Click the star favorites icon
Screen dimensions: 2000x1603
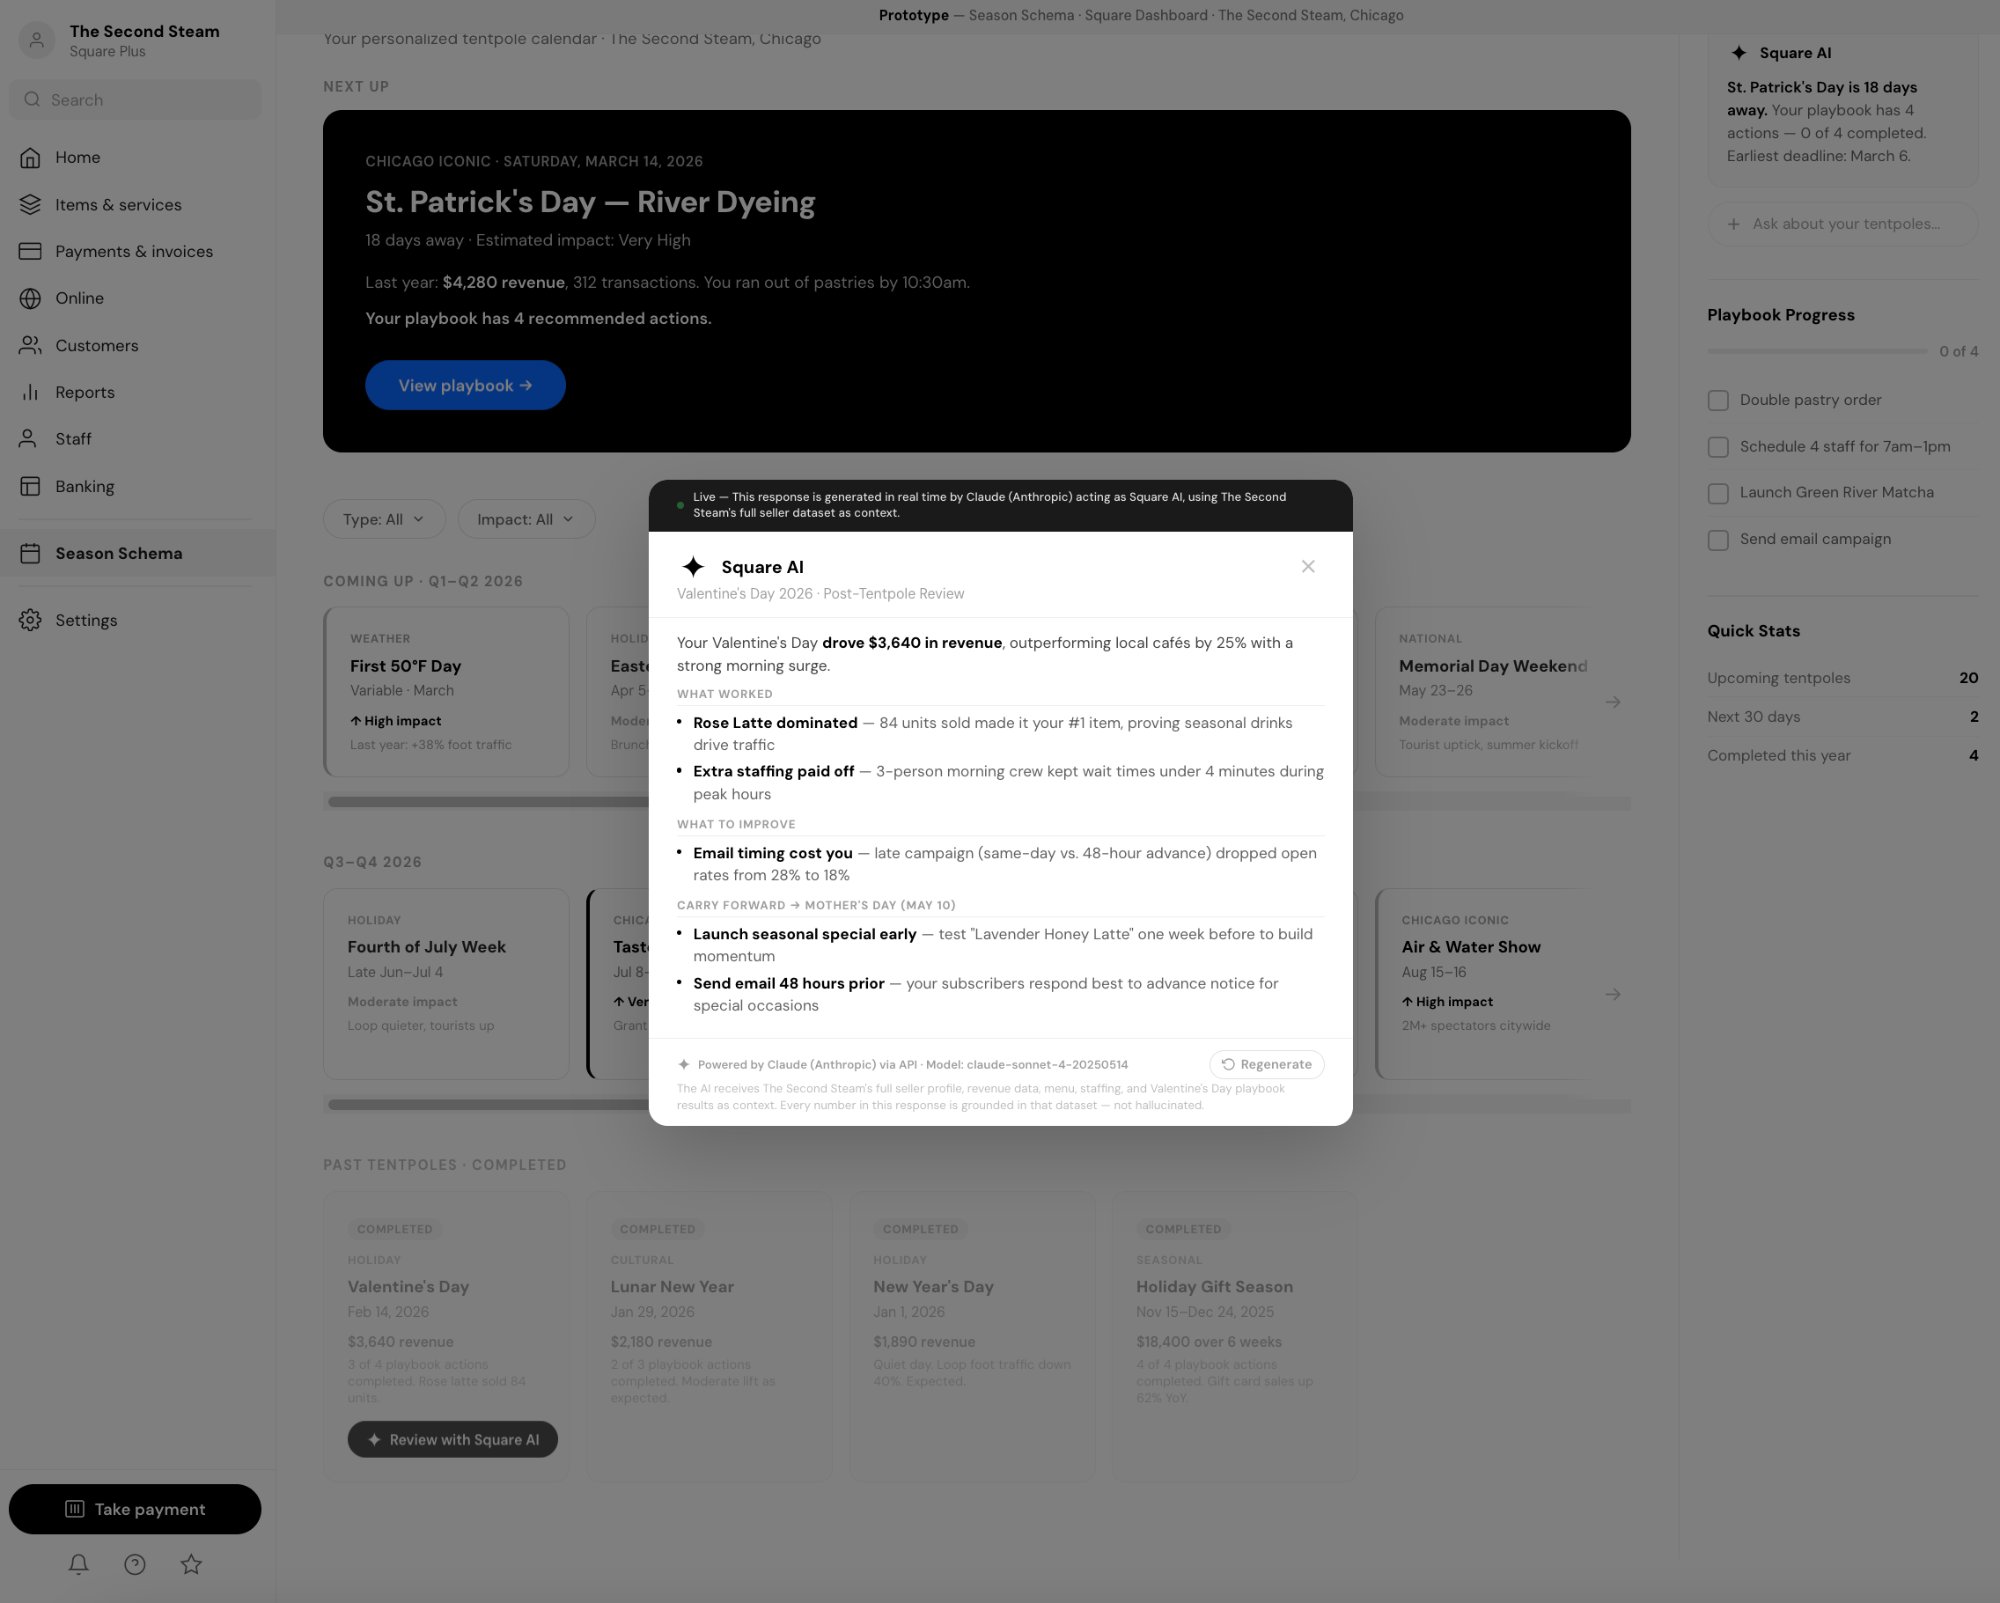(191, 1564)
